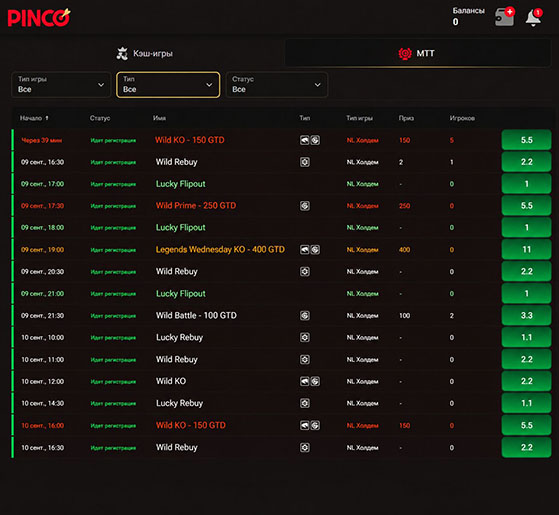Click the PINCO logo
Viewport: 559px width, 515px height.
tap(39, 18)
